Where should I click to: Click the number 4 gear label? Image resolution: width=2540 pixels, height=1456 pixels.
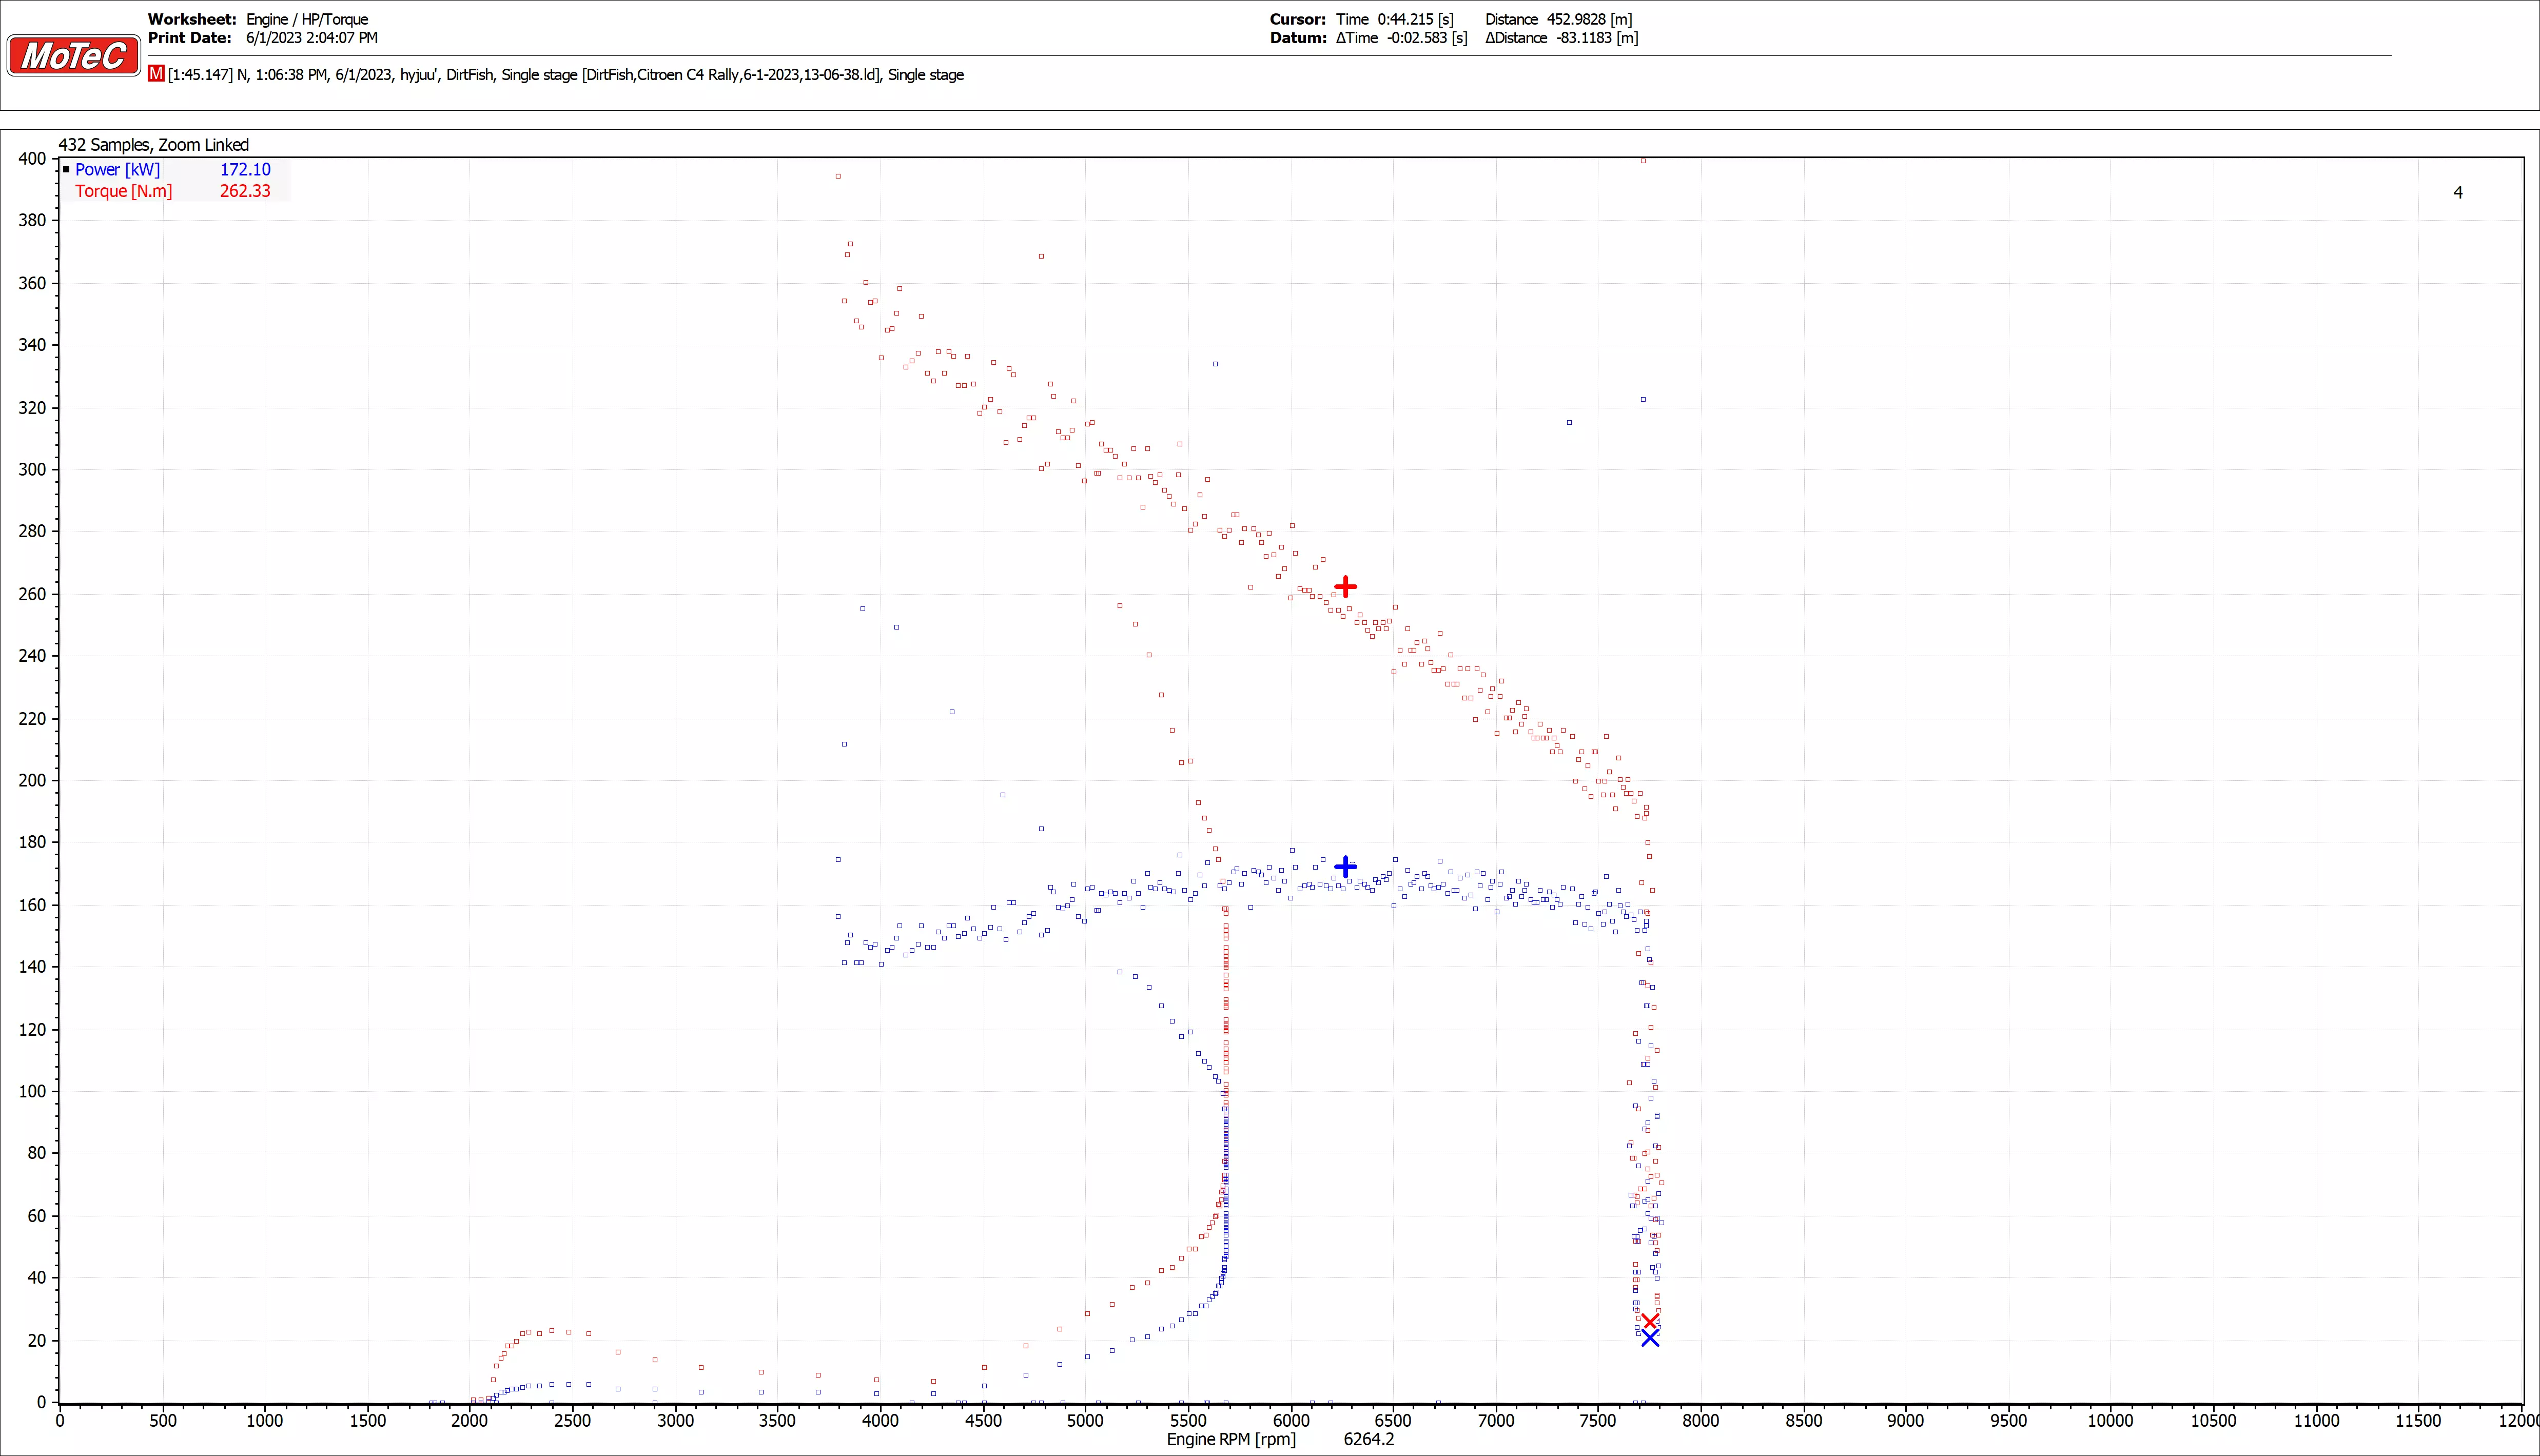coord(2458,193)
